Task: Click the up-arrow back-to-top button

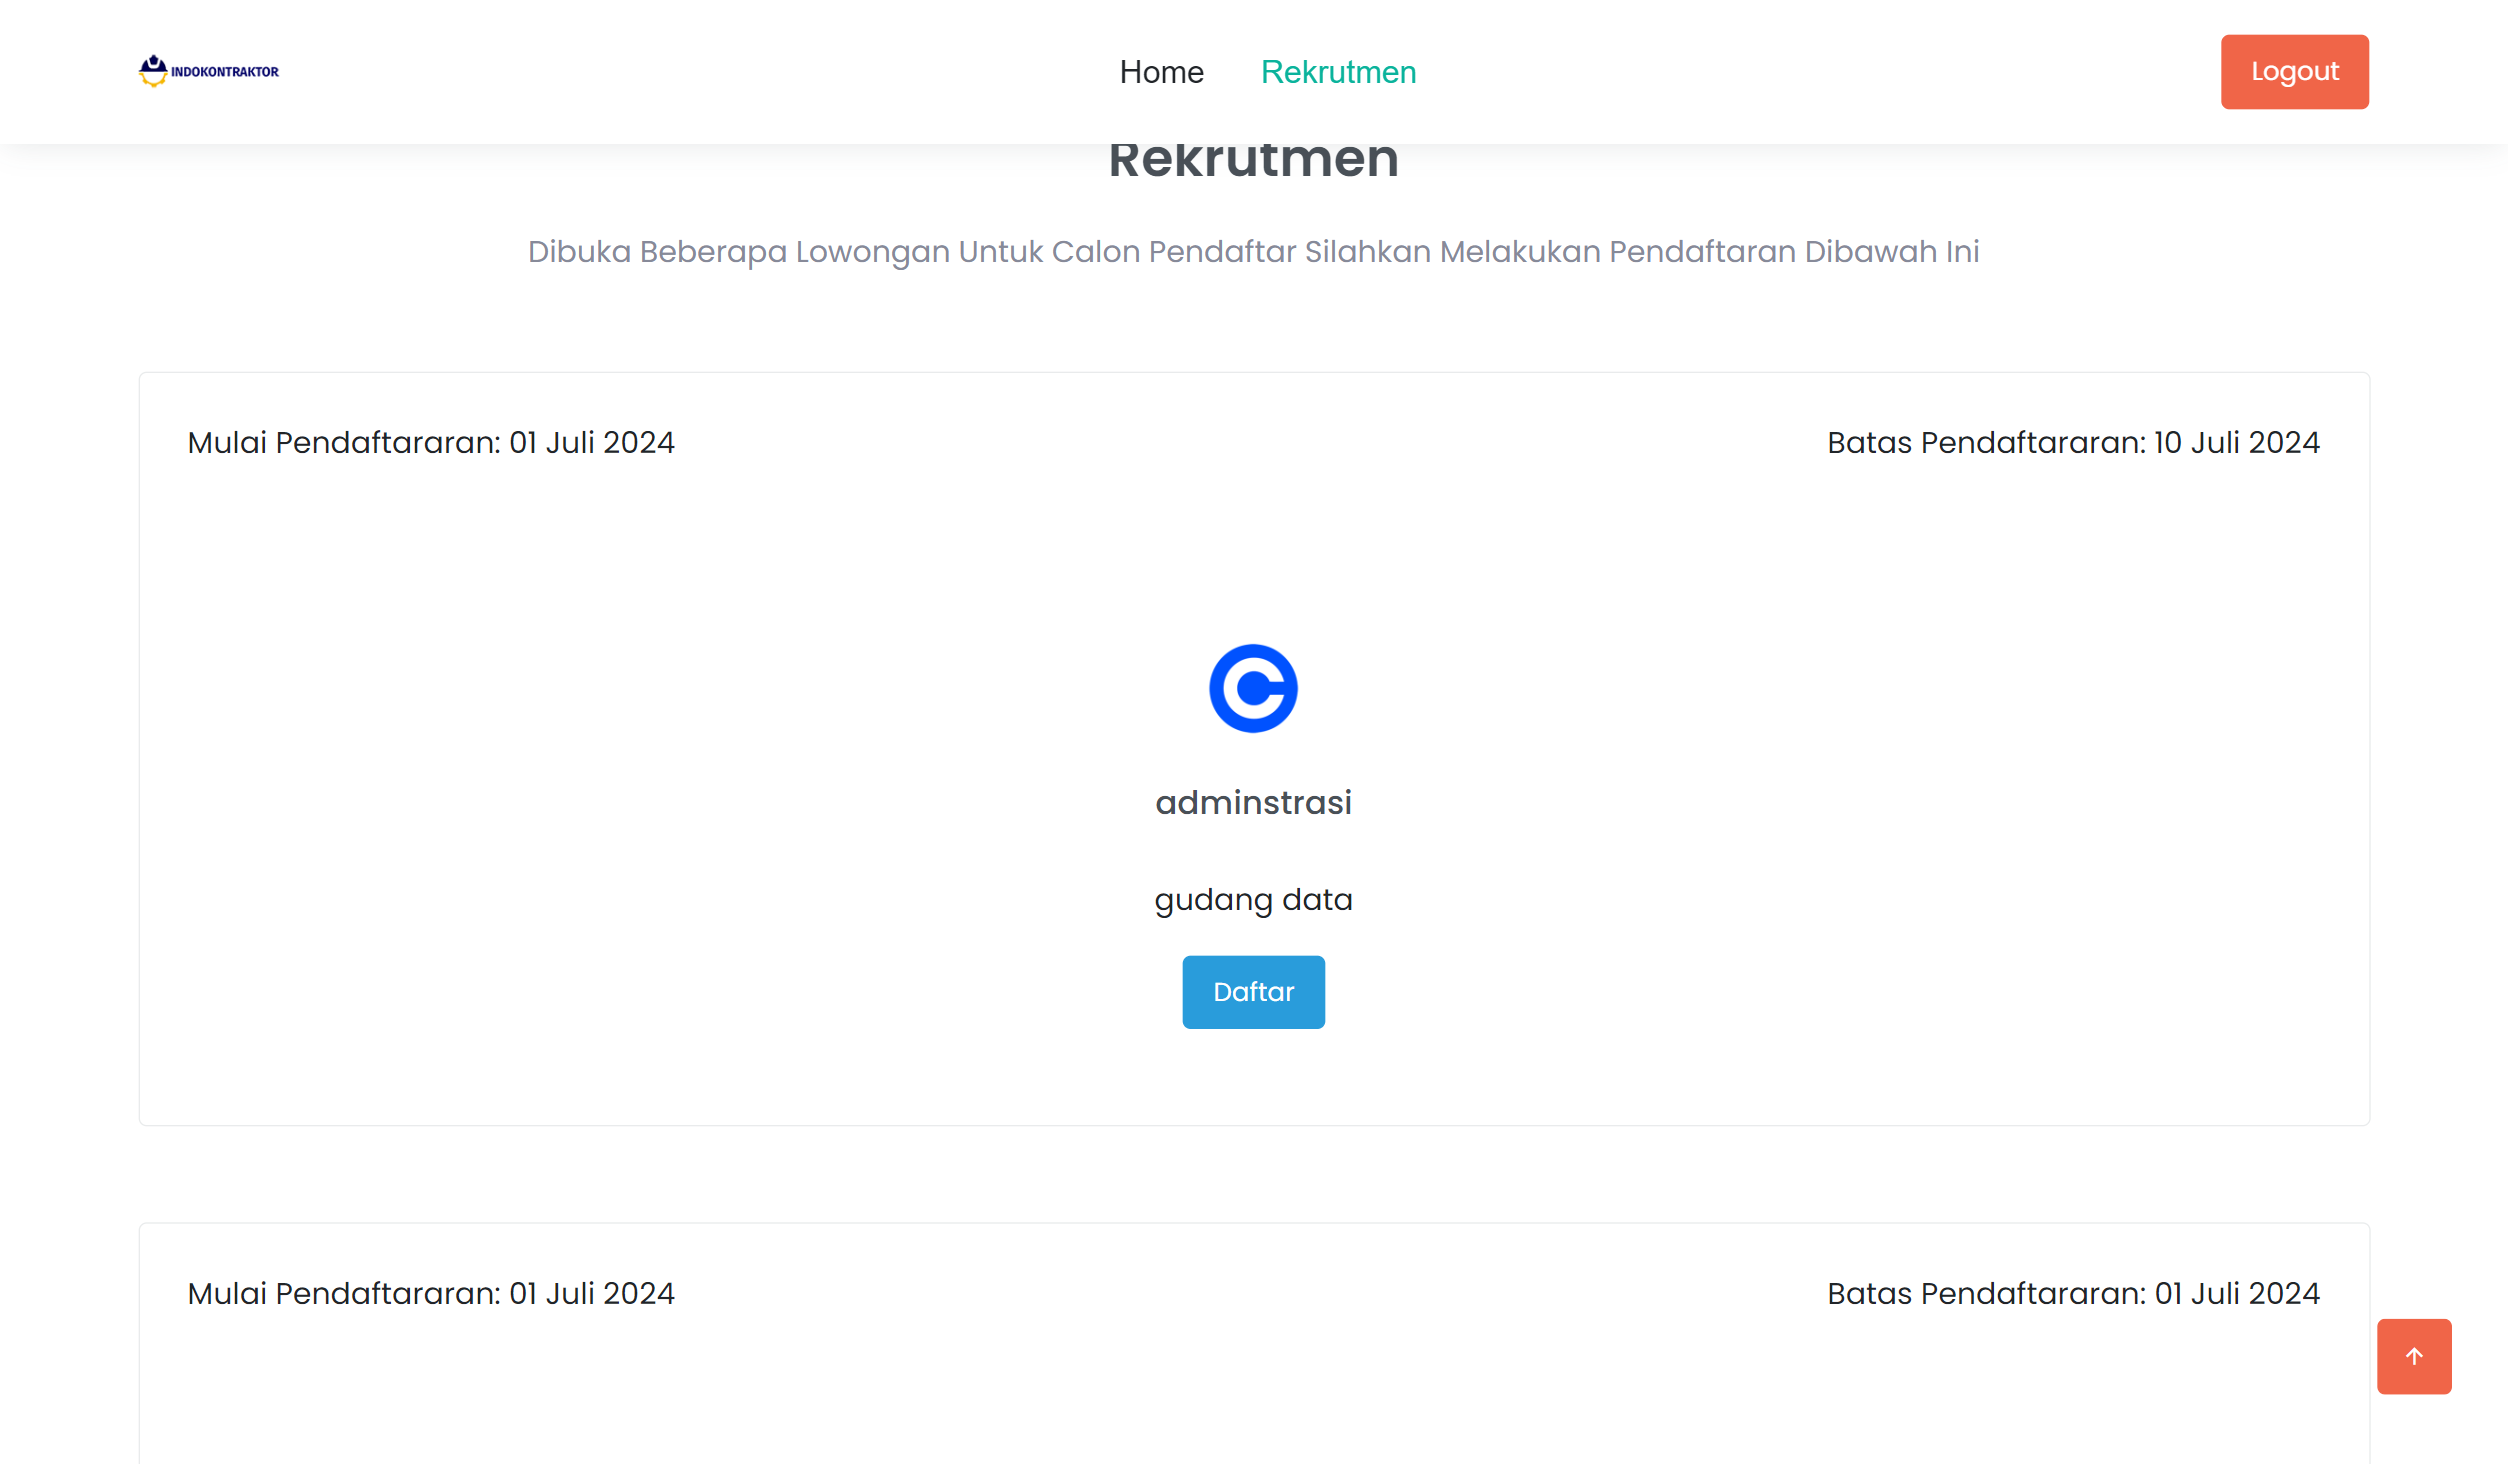Action: [x=2413, y=1356]
